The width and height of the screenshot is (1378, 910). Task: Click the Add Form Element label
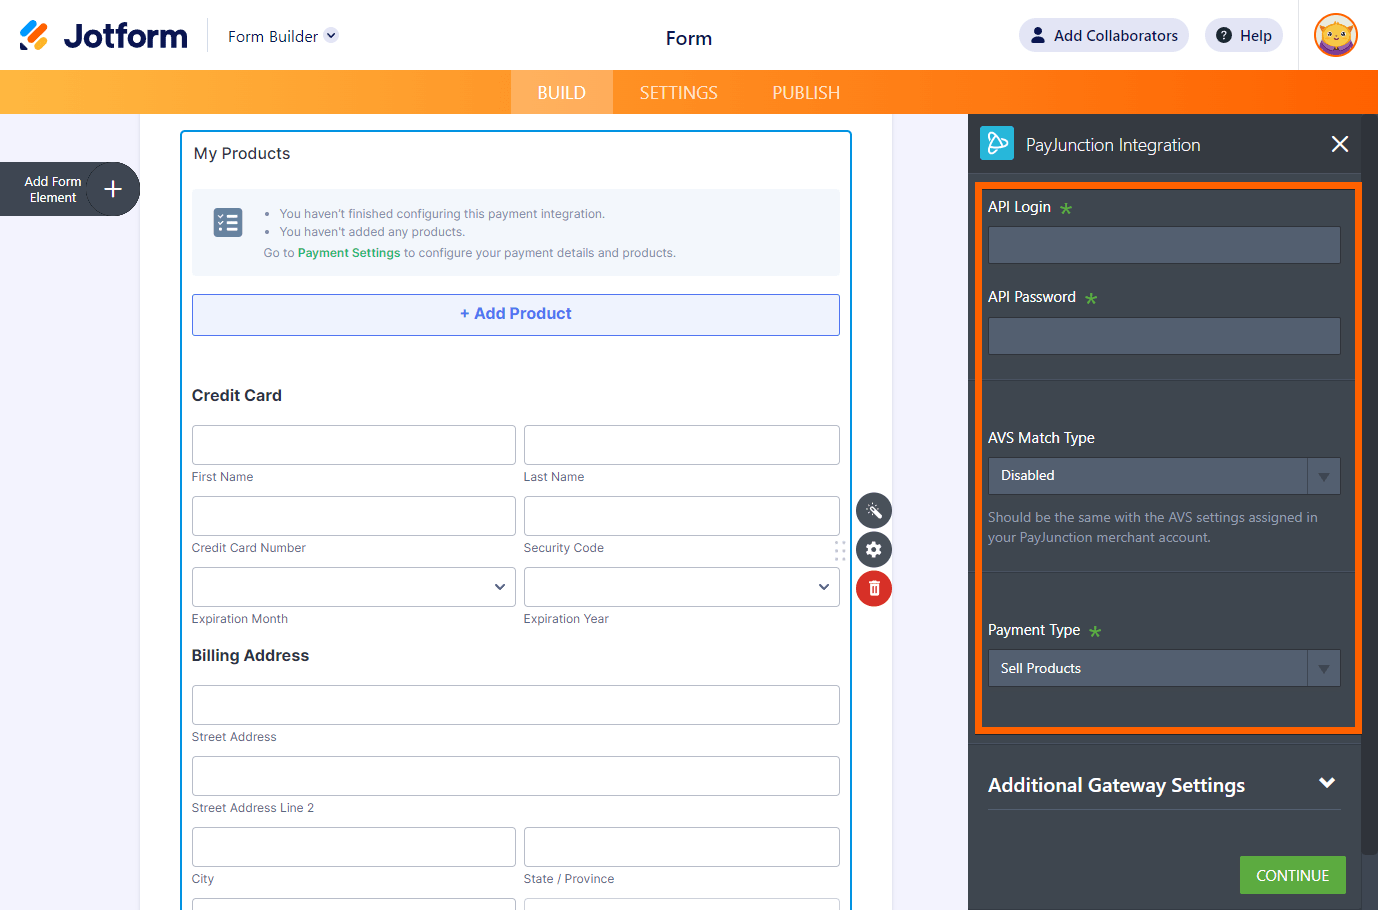pos(53,189)
